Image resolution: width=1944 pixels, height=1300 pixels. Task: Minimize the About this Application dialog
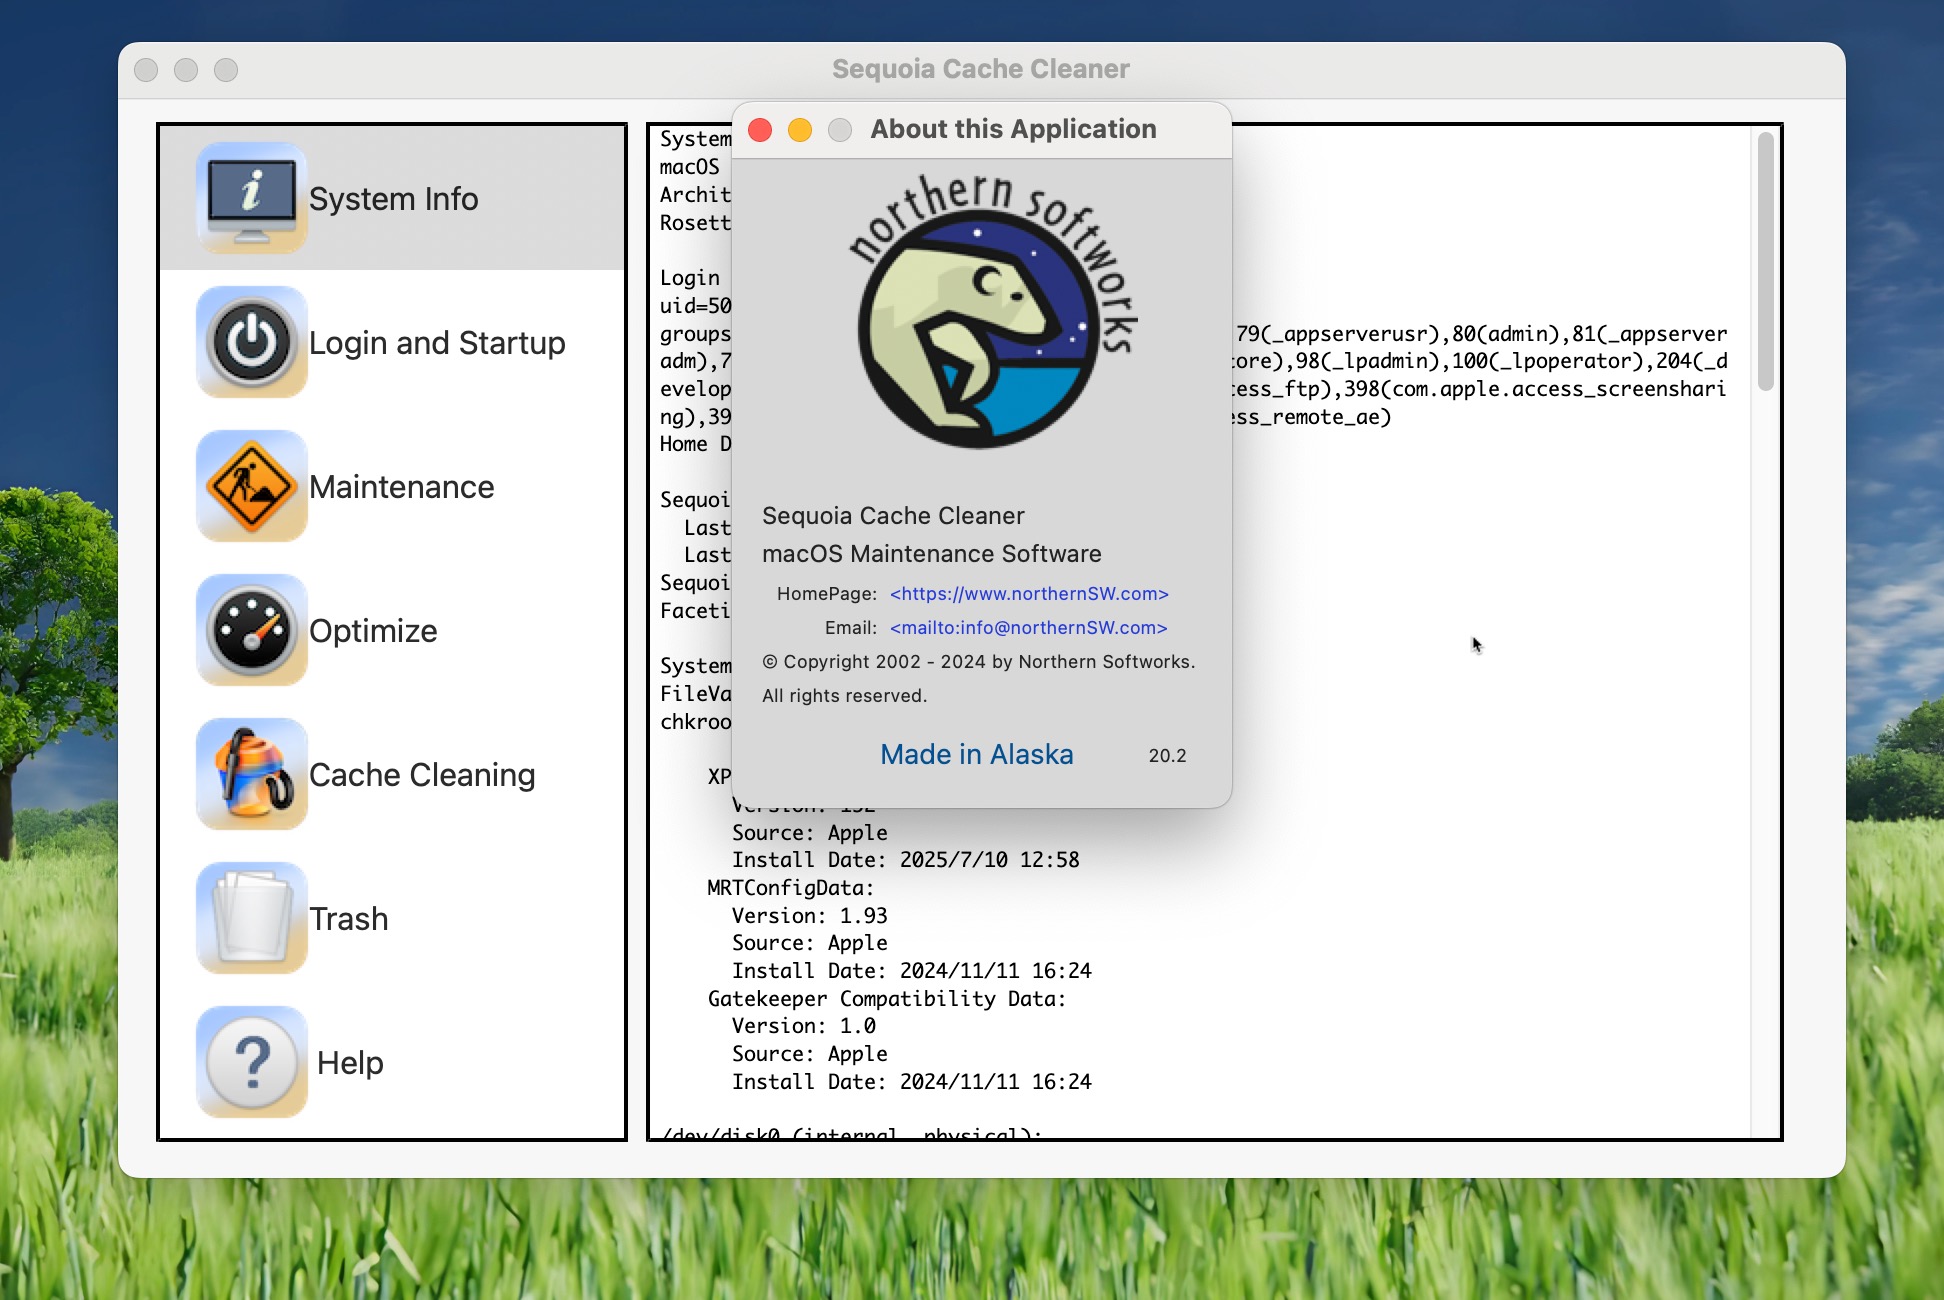tap(800, 130)
